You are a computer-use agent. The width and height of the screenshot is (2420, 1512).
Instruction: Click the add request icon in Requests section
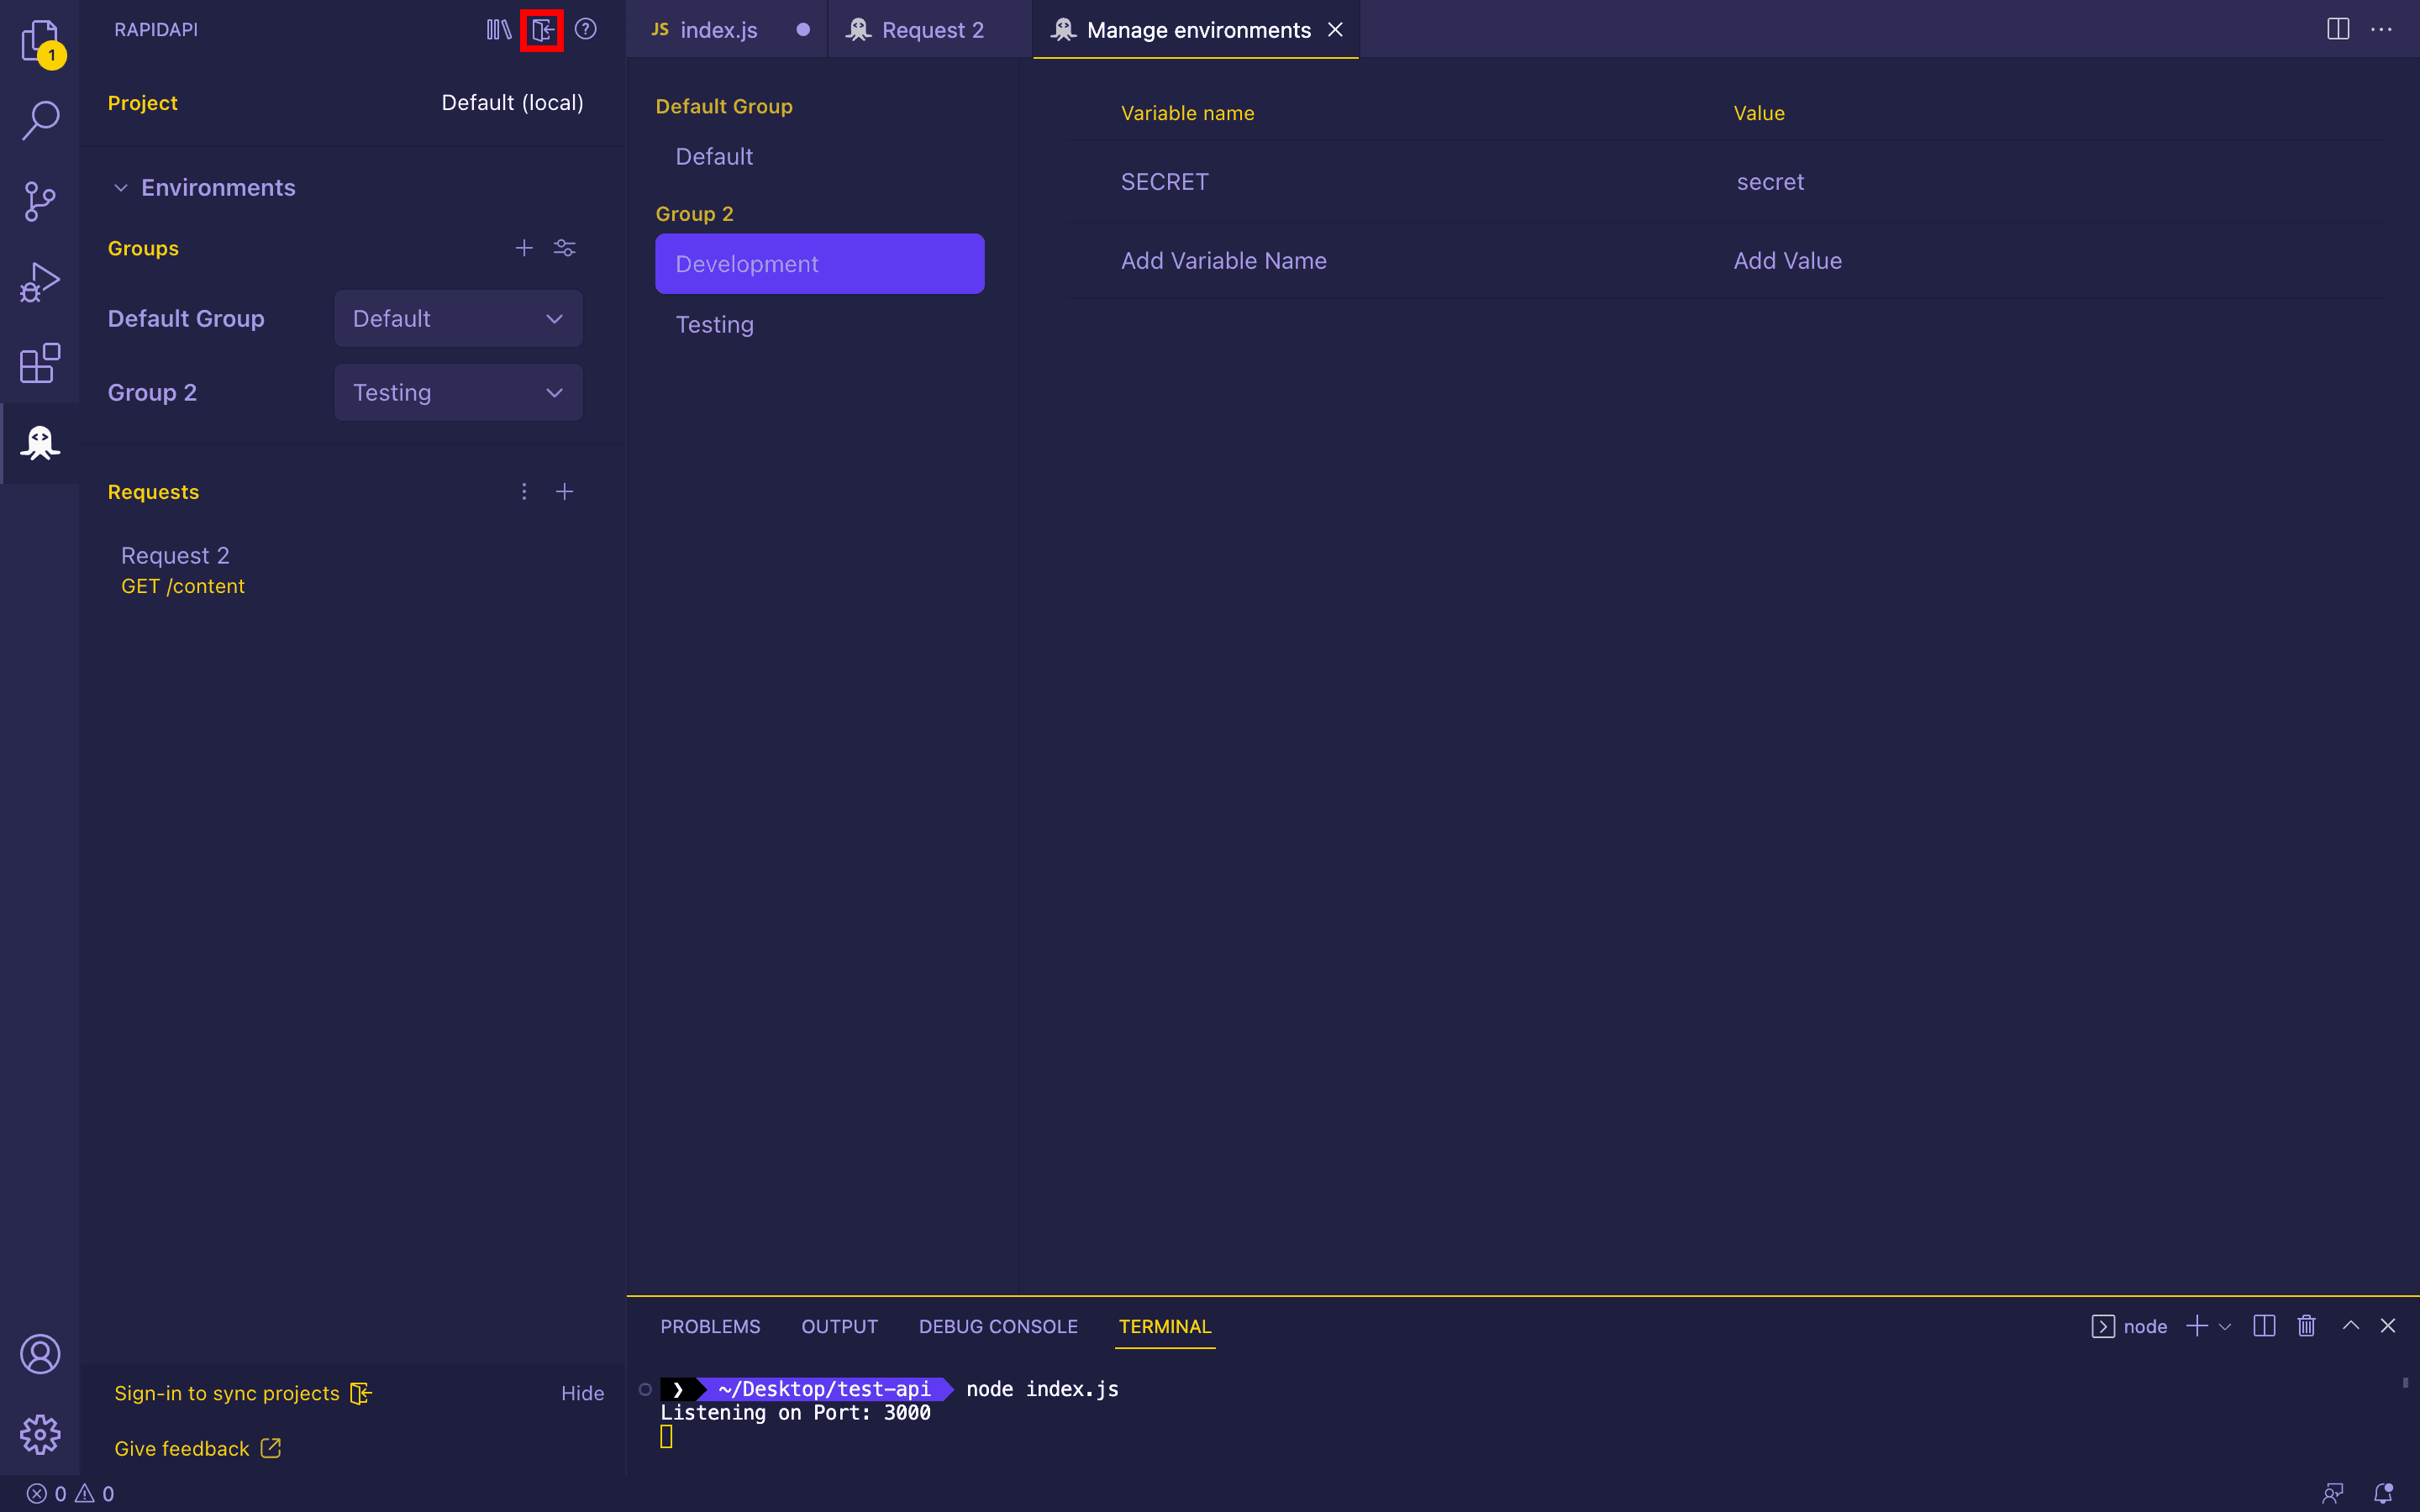click(565, 491)
